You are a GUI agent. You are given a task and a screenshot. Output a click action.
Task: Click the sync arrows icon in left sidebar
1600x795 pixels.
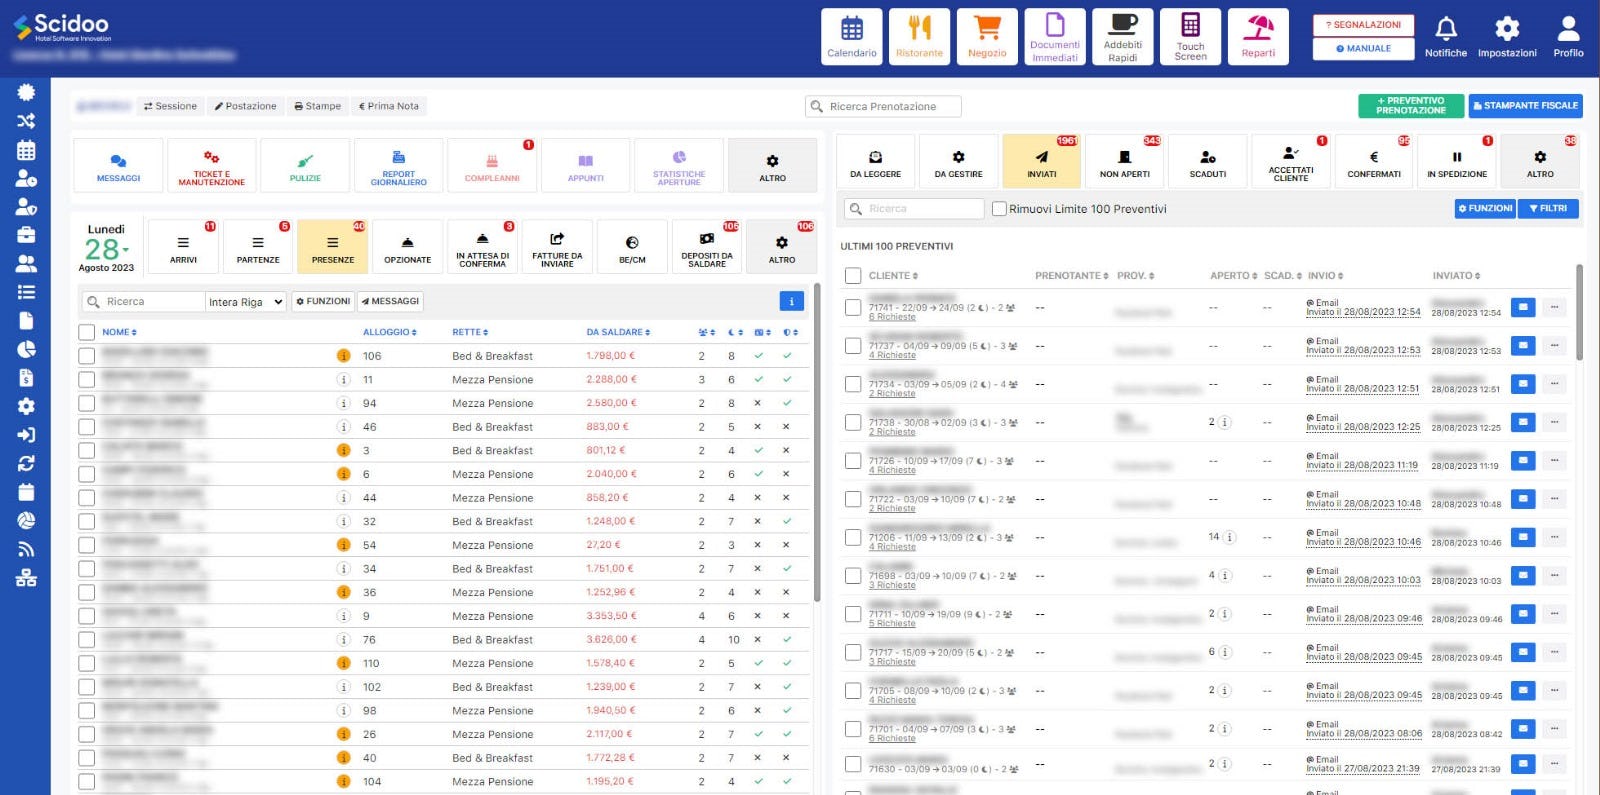[x=26, y=463]
